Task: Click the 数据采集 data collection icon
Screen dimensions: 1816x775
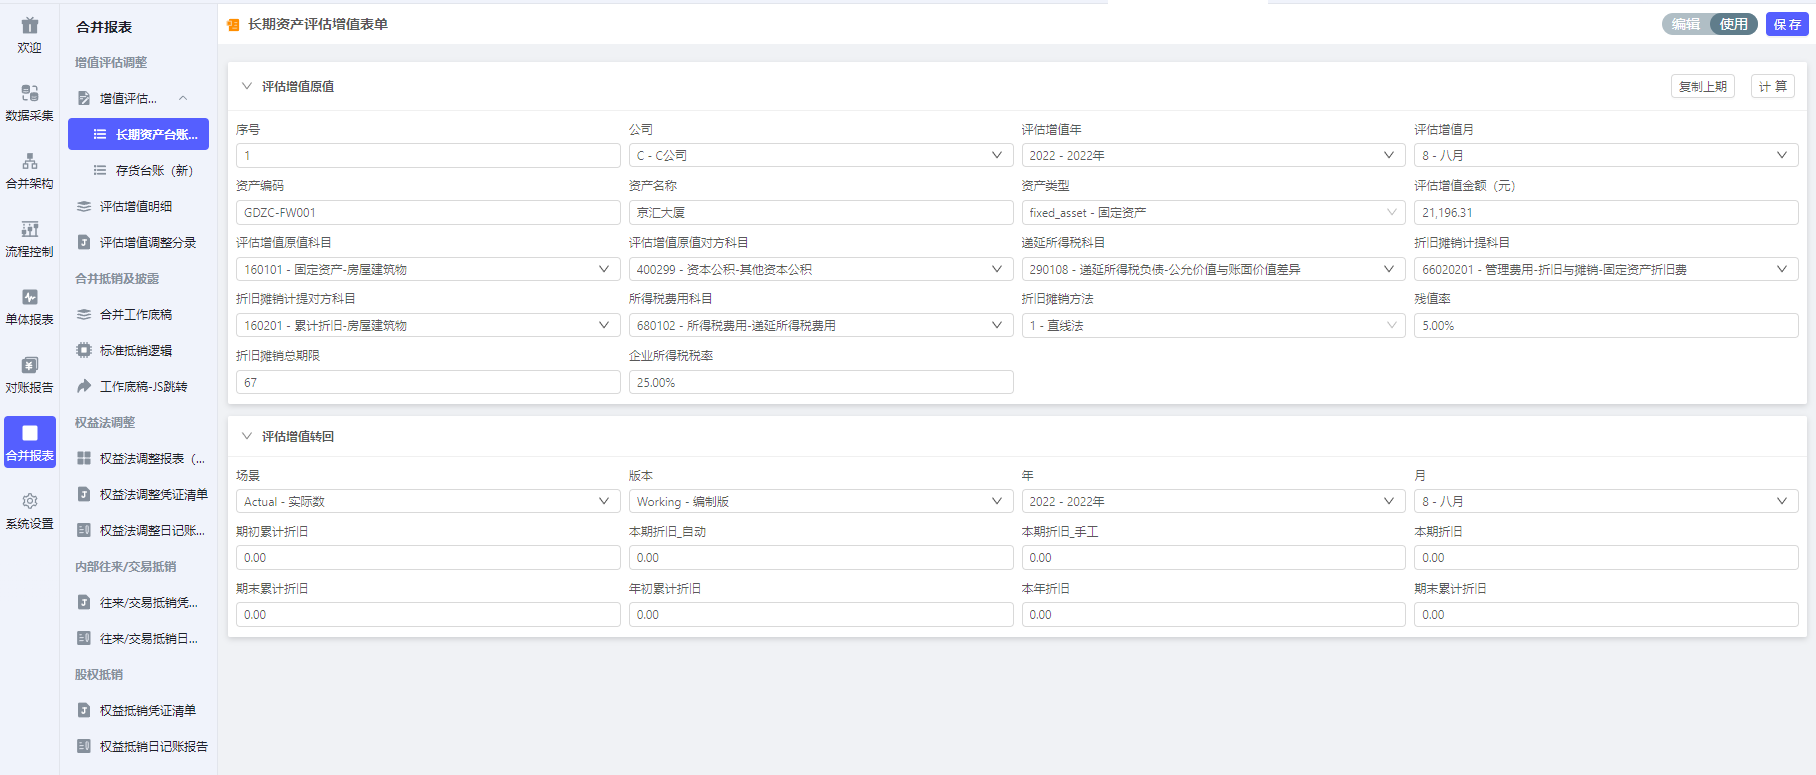Action: (30, 94)
